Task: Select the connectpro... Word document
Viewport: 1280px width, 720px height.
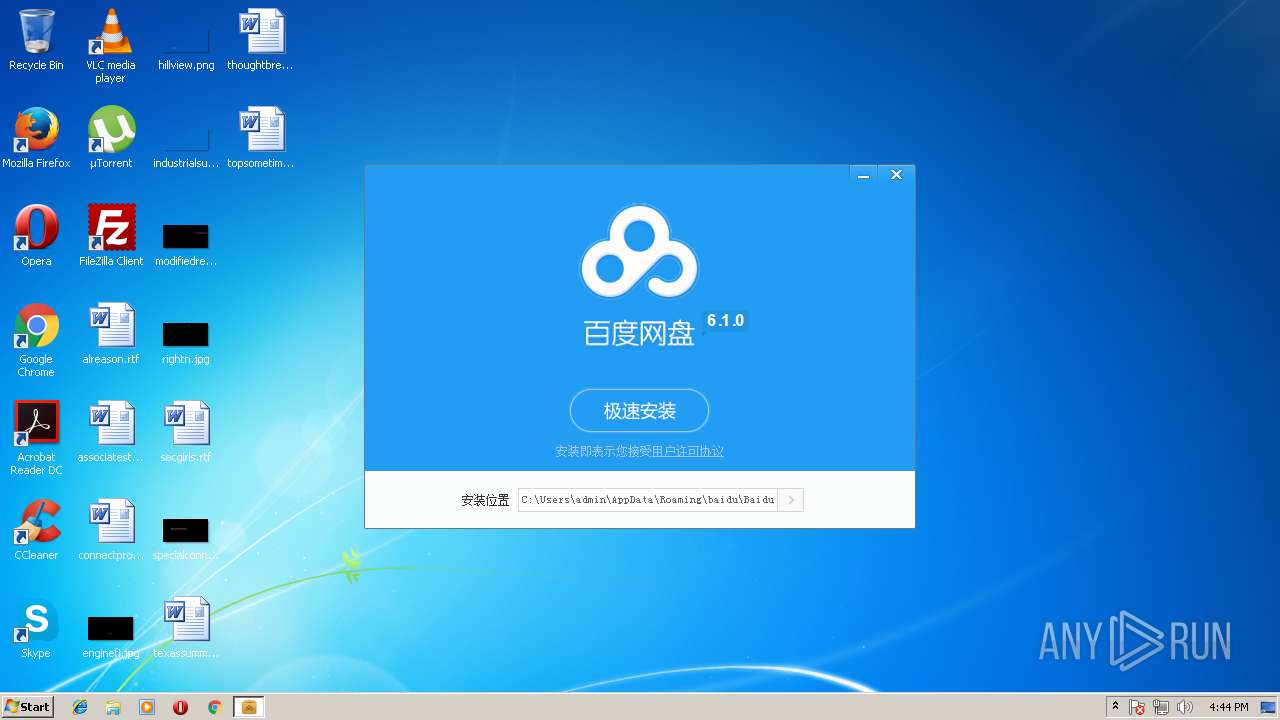Action: (110, 530)
